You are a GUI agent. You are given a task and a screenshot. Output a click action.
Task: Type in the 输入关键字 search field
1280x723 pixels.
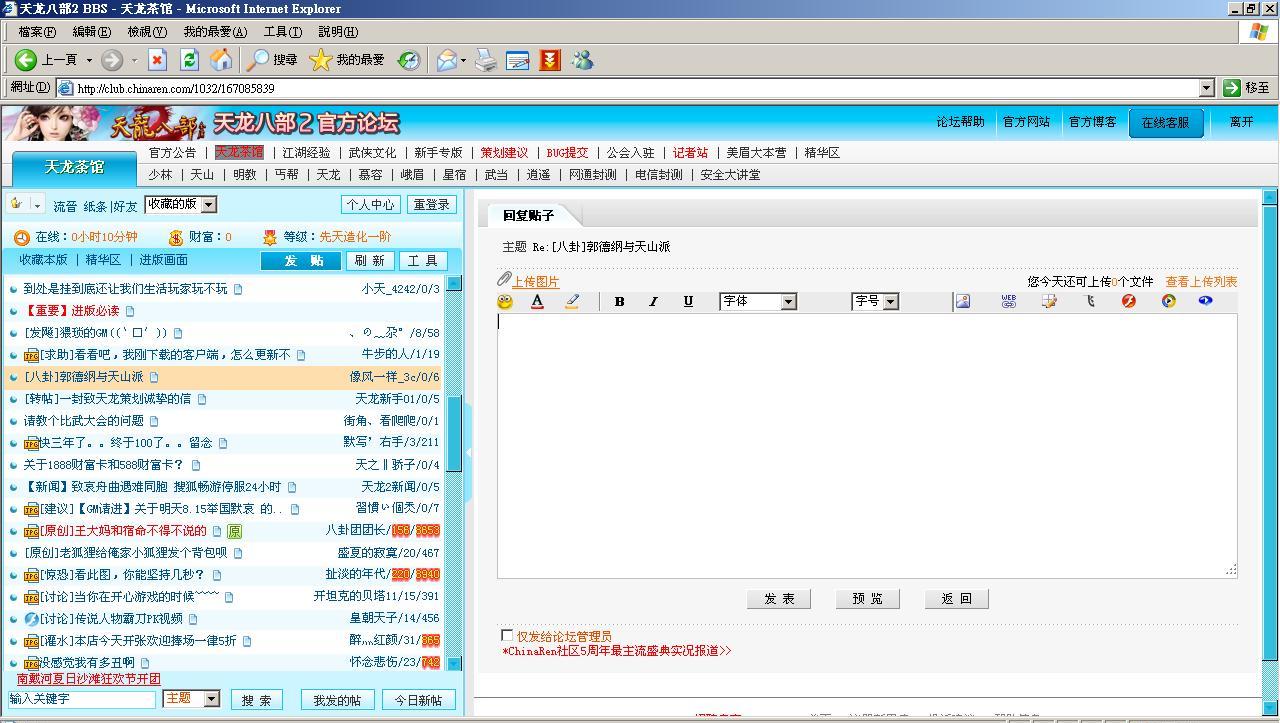click(81, 699)
